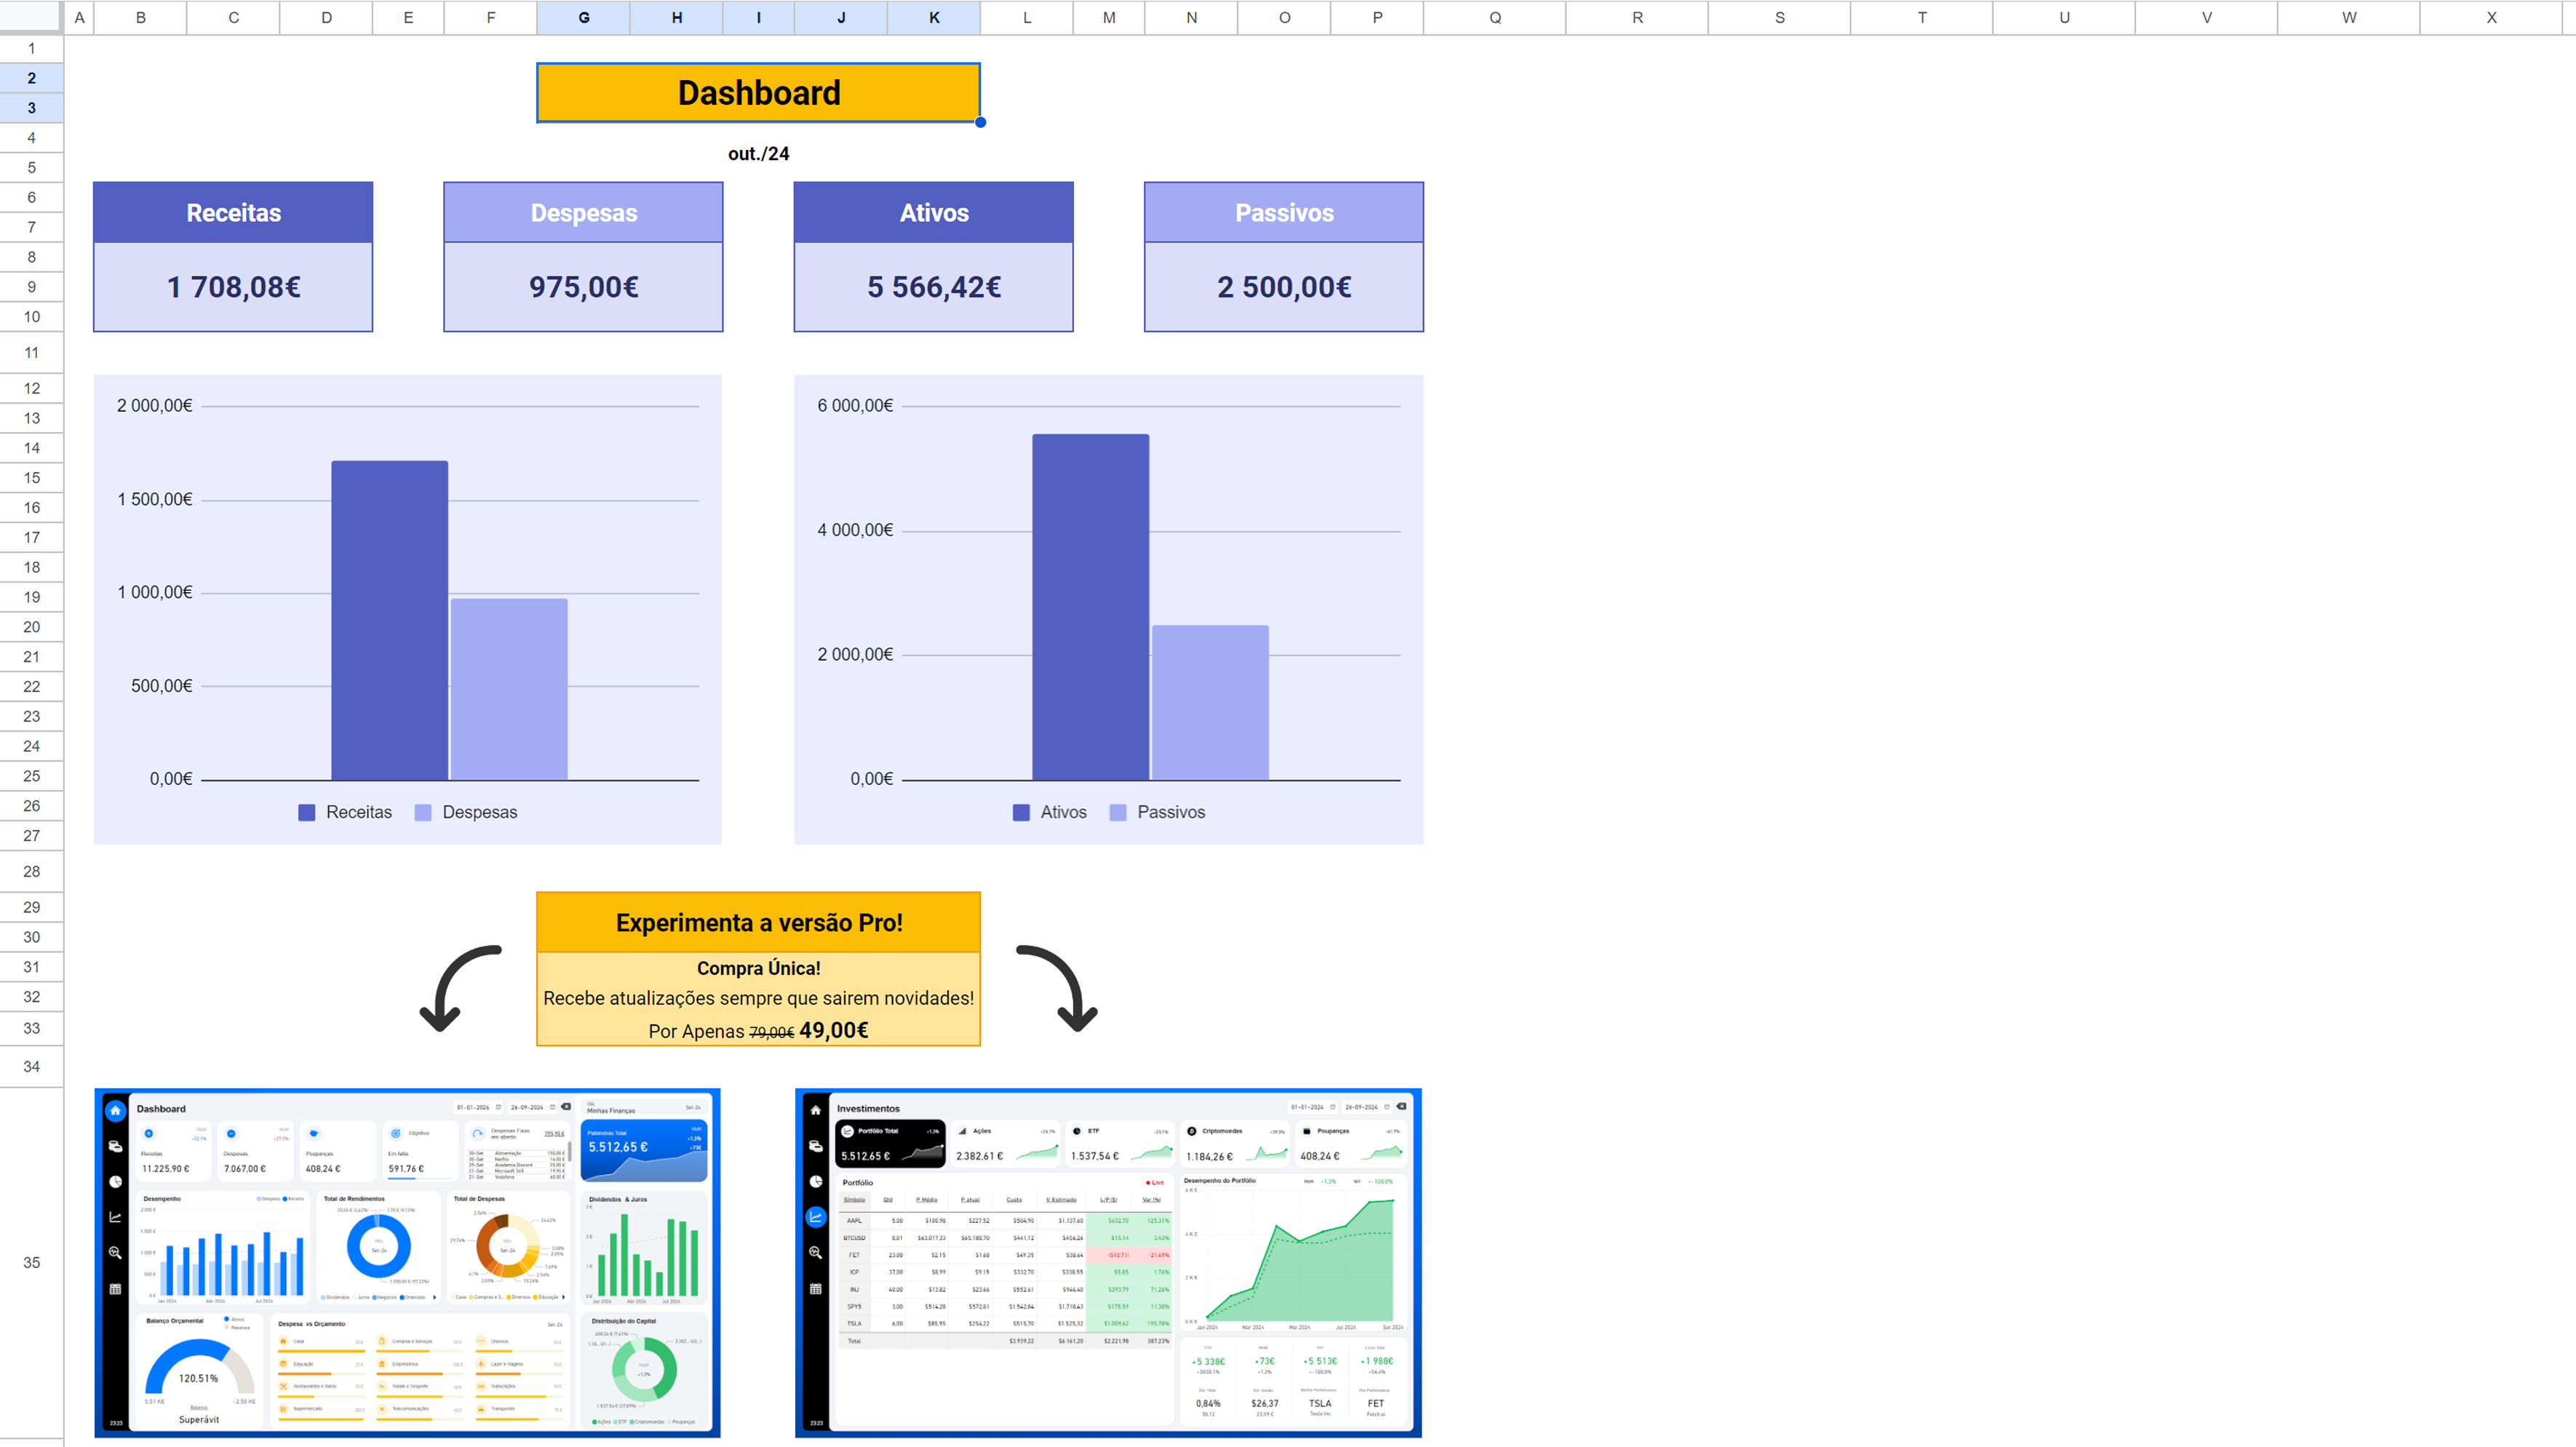Click the Experimenta a versão Pro banner
Screen dimensions: 2576x1447
(758, 922)
